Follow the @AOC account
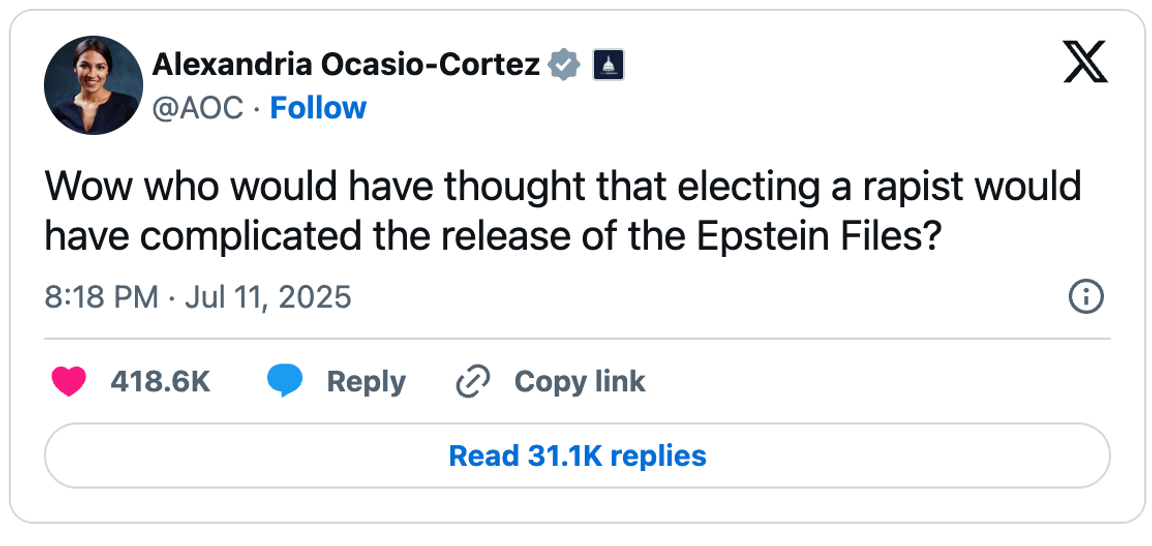The height and width of the screenshot is (546, 1152). pos(318,108)
